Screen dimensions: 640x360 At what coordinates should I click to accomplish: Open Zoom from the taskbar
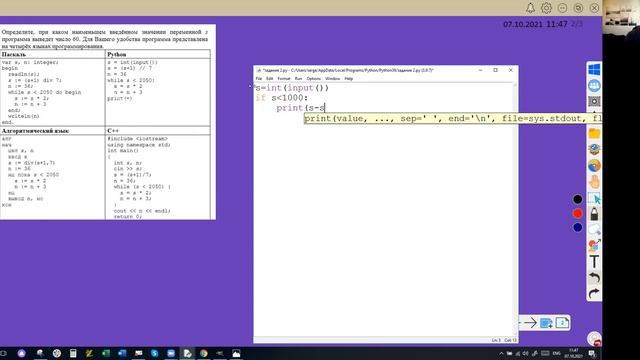pyautogui.click(x=171, y=353)
